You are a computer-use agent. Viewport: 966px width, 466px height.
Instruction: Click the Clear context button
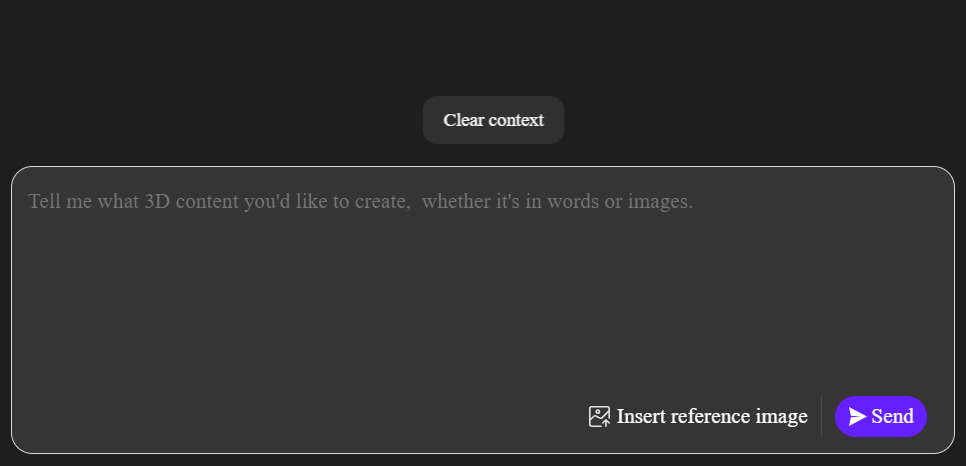tap(493, 120)
